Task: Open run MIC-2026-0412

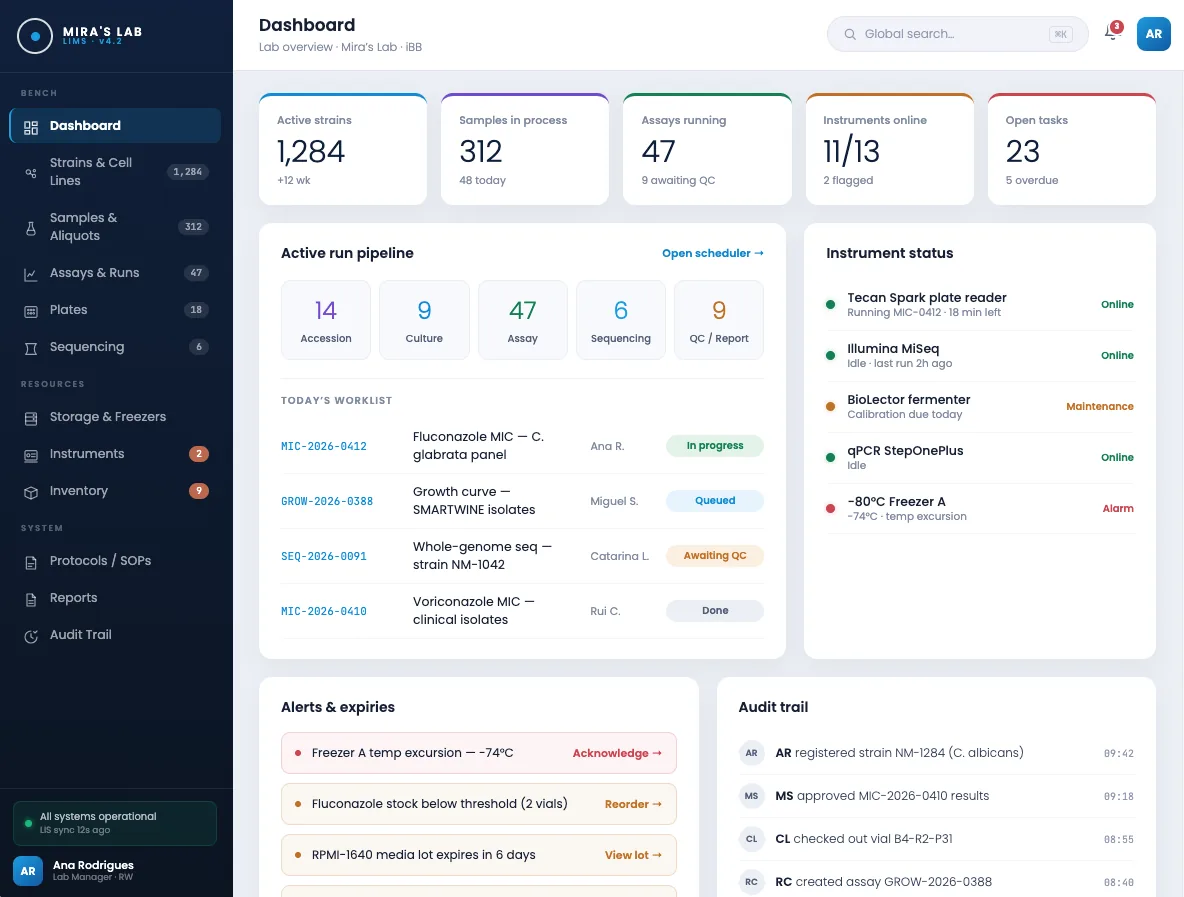Action: click(324, 446)
